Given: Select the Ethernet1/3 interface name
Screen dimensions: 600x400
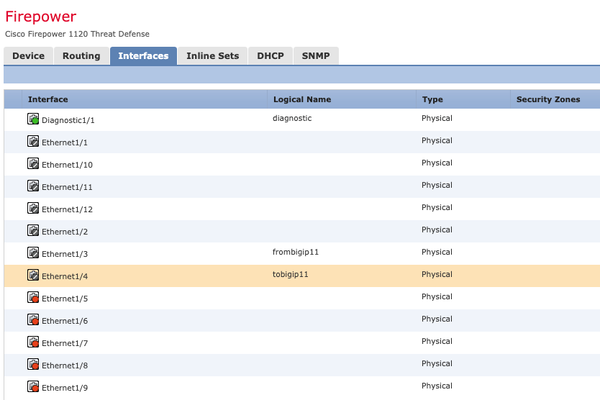Looking at the screenshot, I should click(x=65, y=254).
